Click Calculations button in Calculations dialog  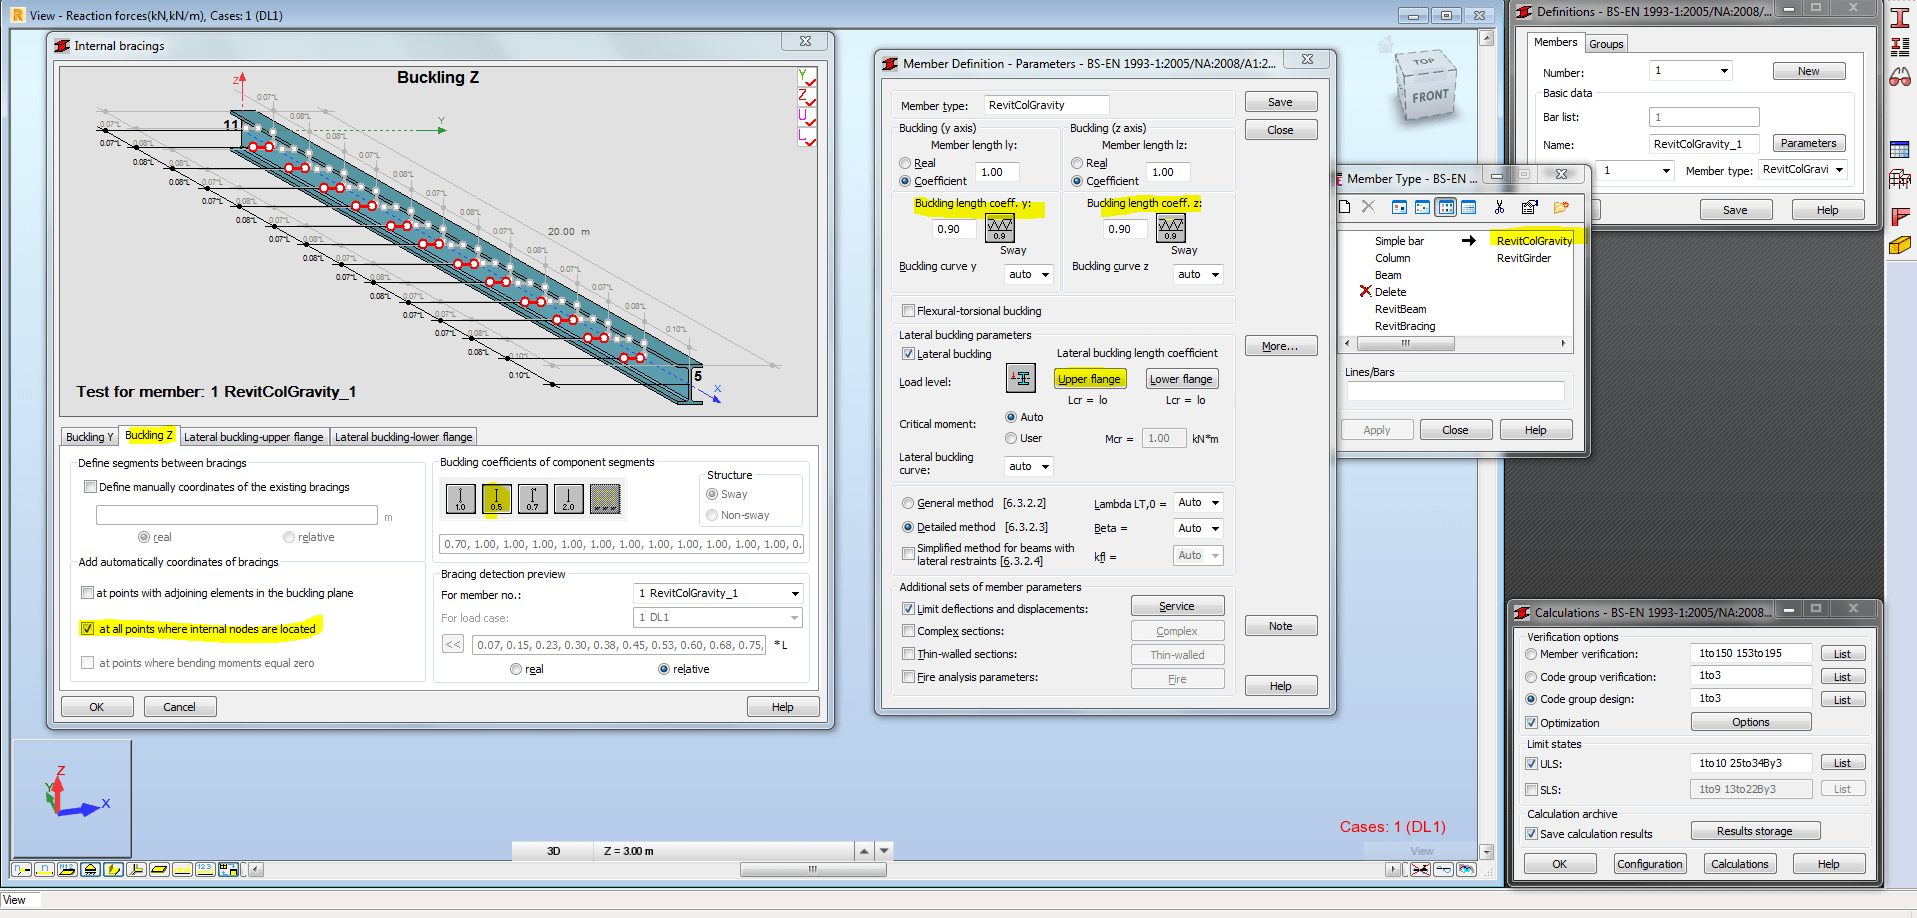[1740, 864]
